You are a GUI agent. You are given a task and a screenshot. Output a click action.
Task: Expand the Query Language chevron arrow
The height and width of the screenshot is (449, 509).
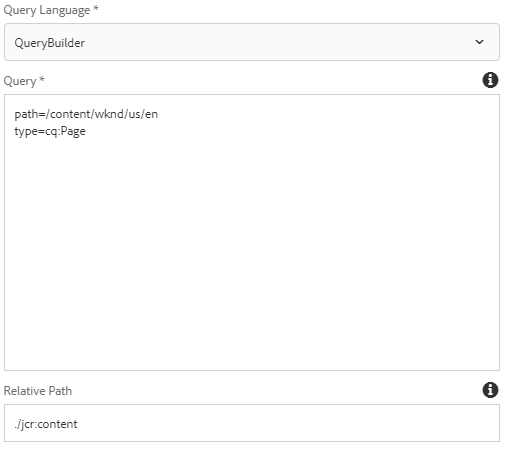(x=479, y=42)
